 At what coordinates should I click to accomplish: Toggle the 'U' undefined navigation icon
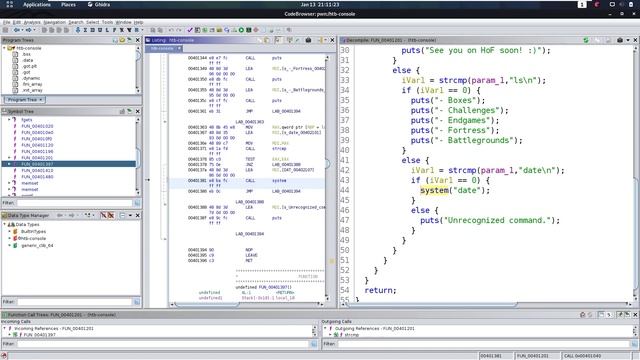coord(100,30)
